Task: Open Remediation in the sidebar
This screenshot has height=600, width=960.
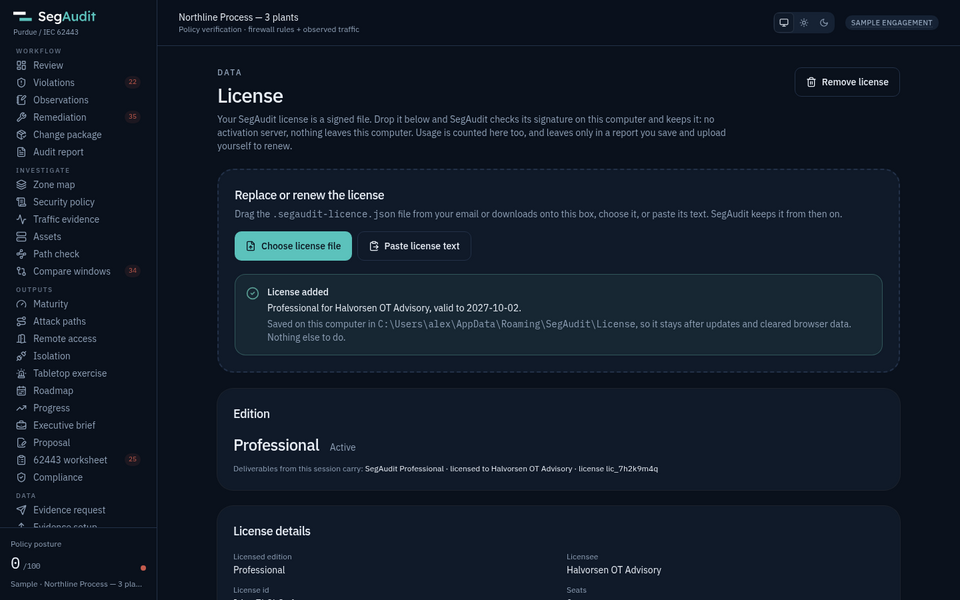Action: point(78,117)
